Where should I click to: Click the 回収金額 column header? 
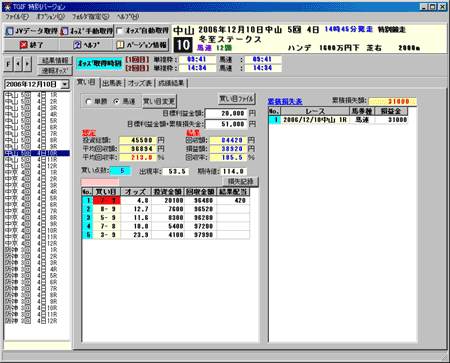point(201,192)
